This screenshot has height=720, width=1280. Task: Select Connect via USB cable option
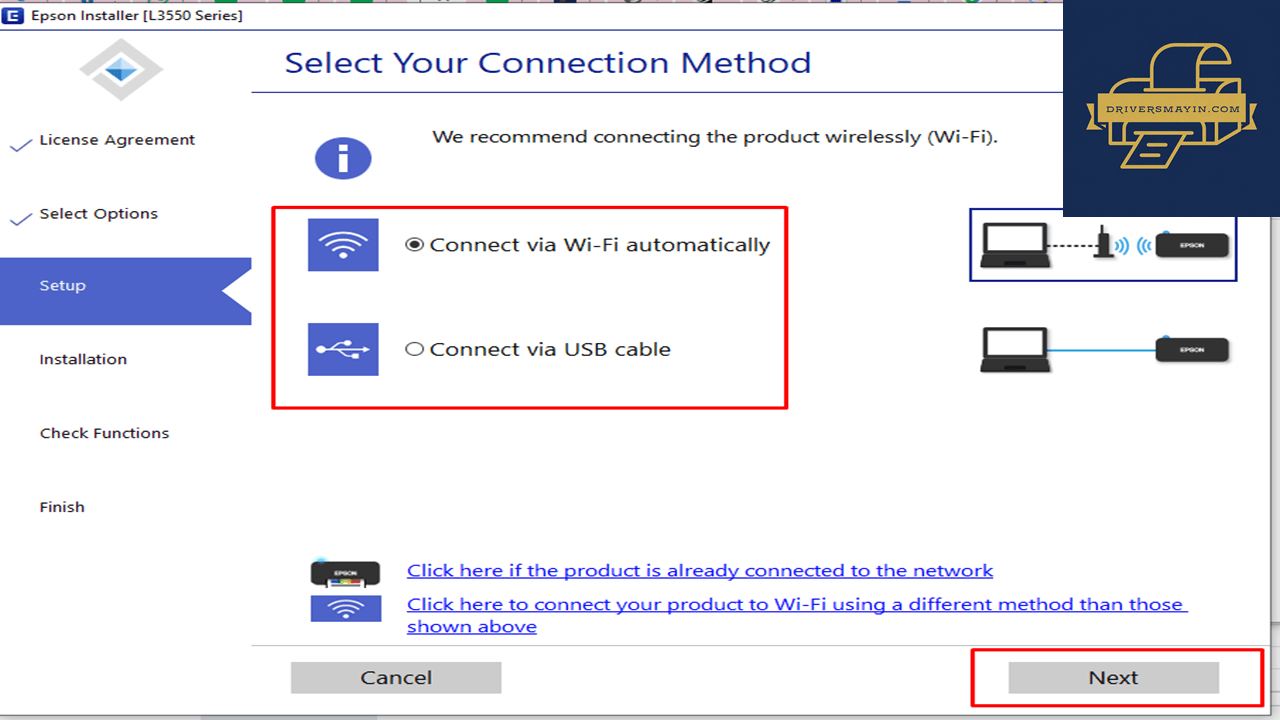tap(538, 349)
